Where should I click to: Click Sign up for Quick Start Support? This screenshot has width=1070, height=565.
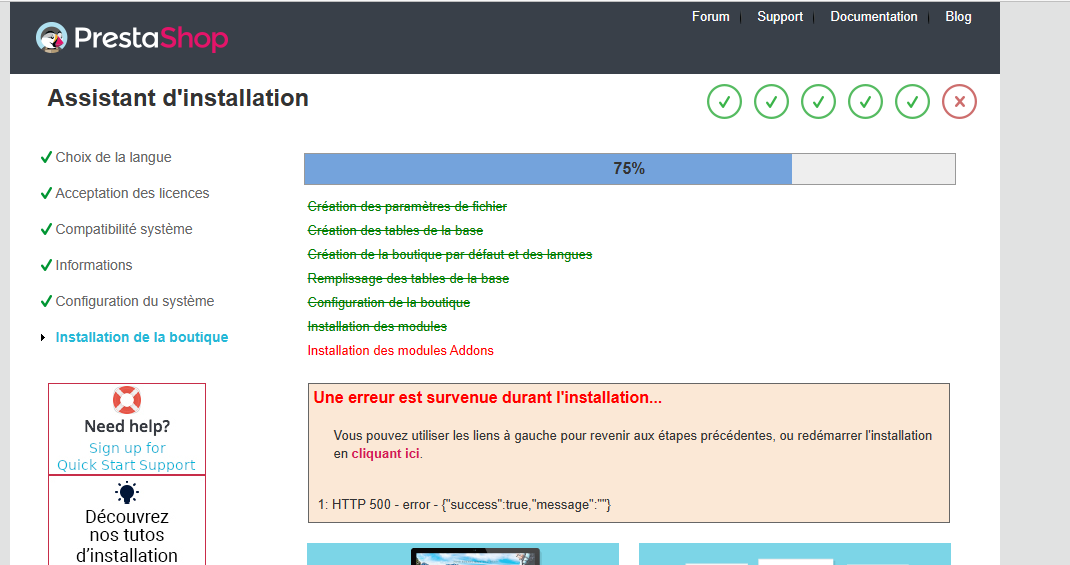click(x=127, y=457)
